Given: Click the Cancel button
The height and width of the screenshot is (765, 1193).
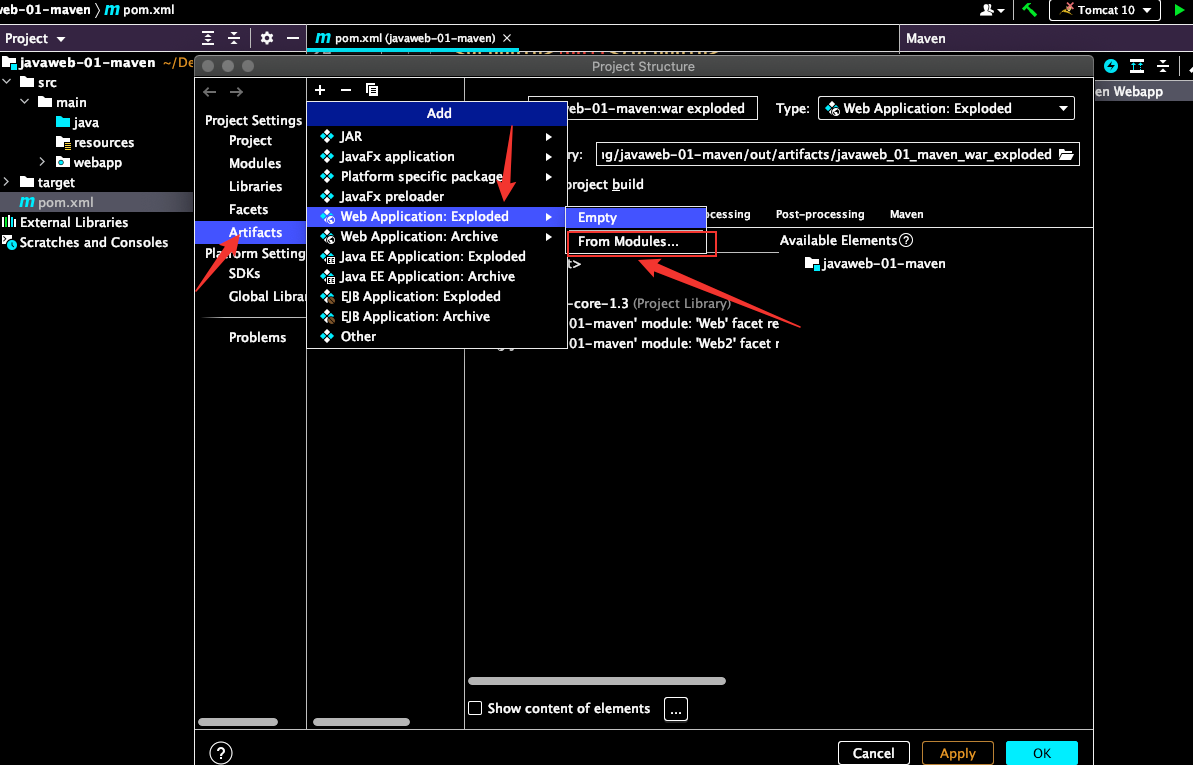Looking at the screenshot, I should [x=873, y=753].
